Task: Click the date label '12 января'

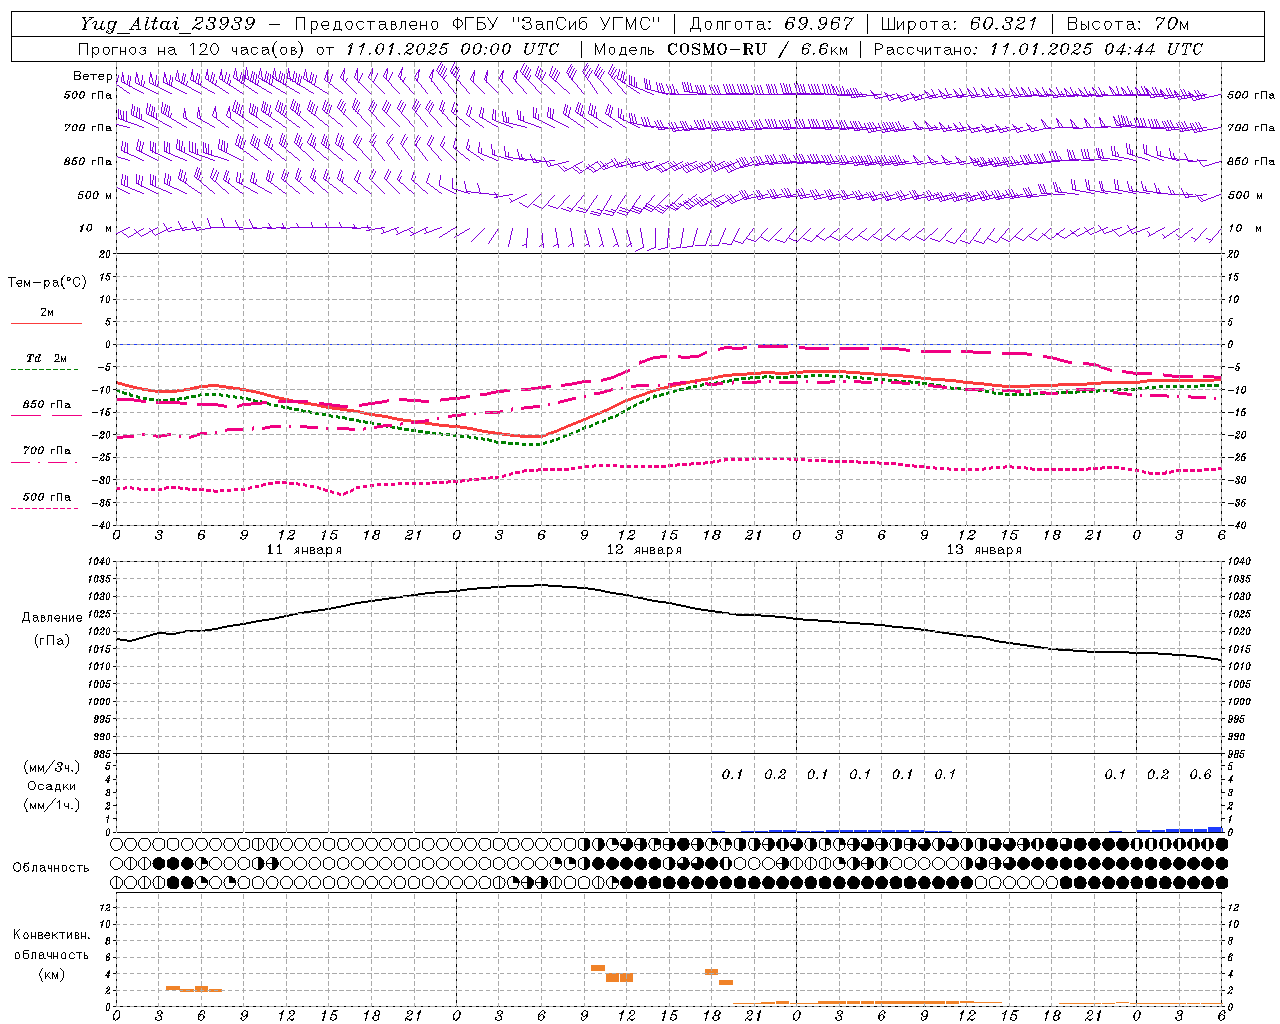Action: [x=644, y=550]
